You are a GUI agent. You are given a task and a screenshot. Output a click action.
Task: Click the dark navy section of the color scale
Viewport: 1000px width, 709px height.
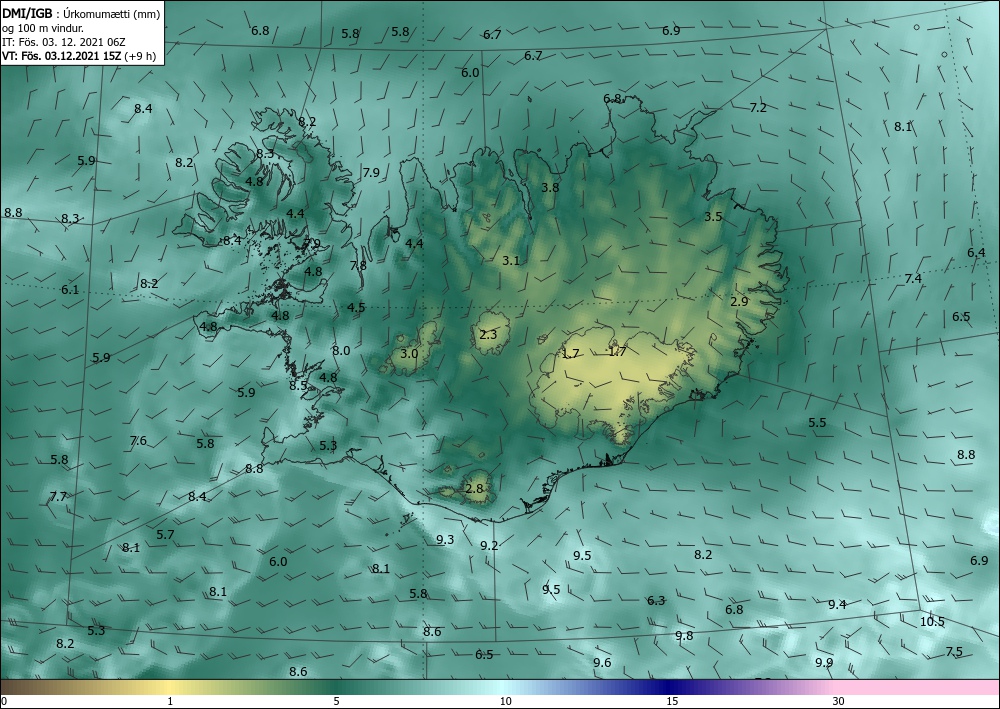click(x=666, y=687)
